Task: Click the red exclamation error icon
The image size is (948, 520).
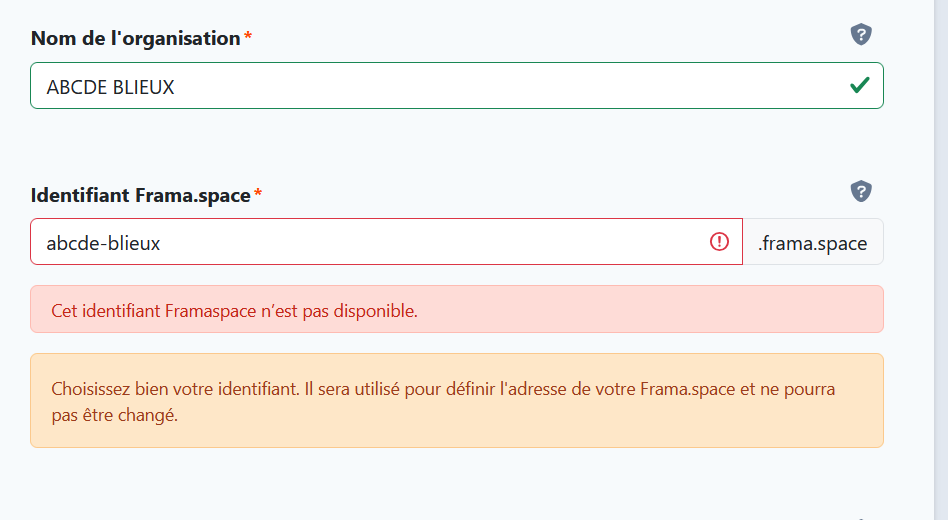Action: [x=719, y=242]
